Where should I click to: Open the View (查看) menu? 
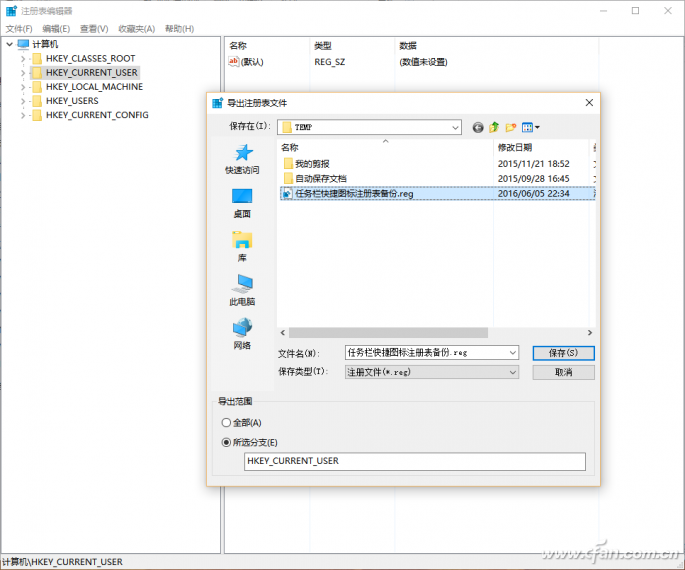point(94,29)
